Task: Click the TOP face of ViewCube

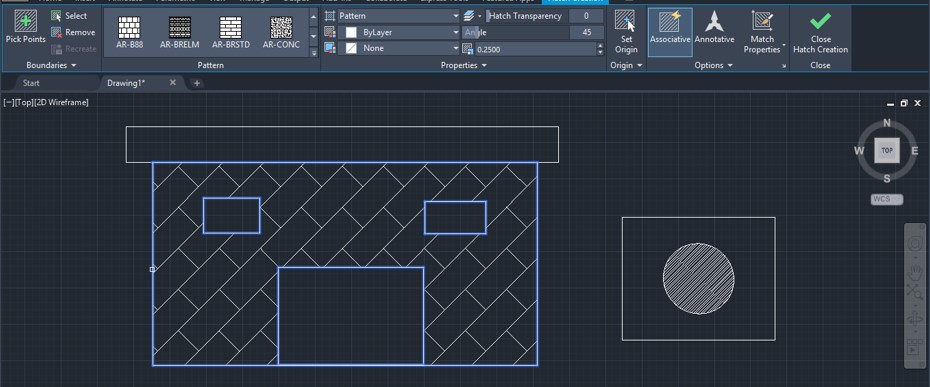Action: point(887,151)
